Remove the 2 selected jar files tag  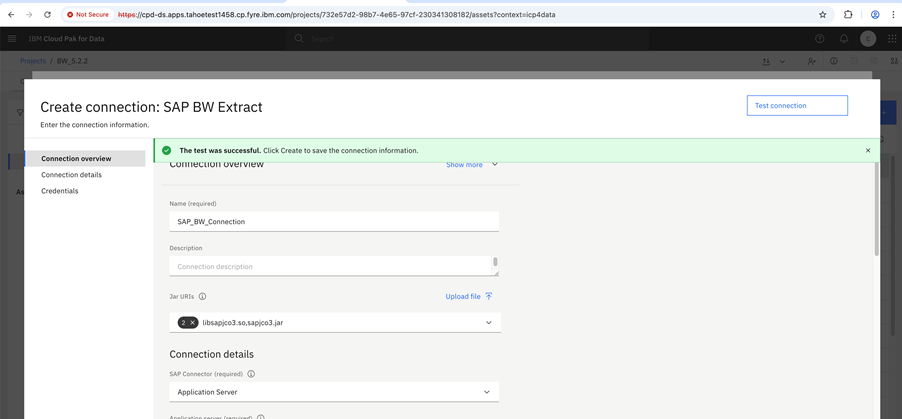click(193, 322)
